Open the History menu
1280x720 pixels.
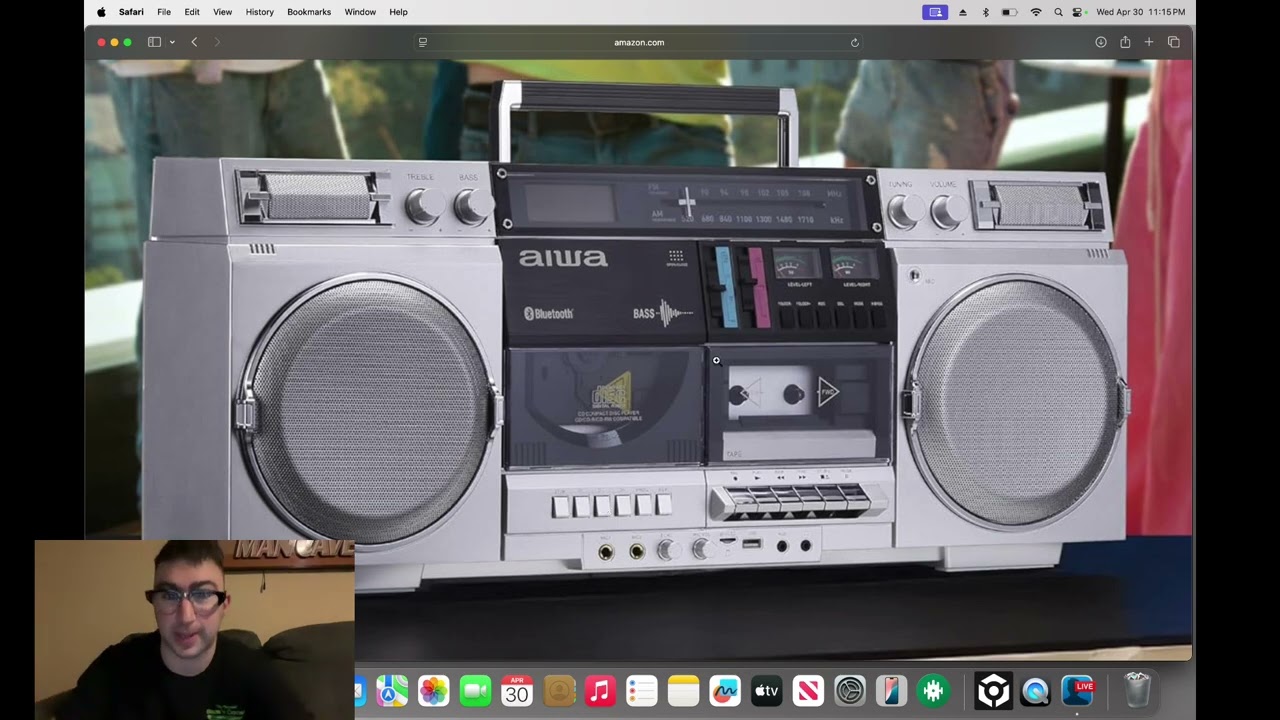coord(259,12)
